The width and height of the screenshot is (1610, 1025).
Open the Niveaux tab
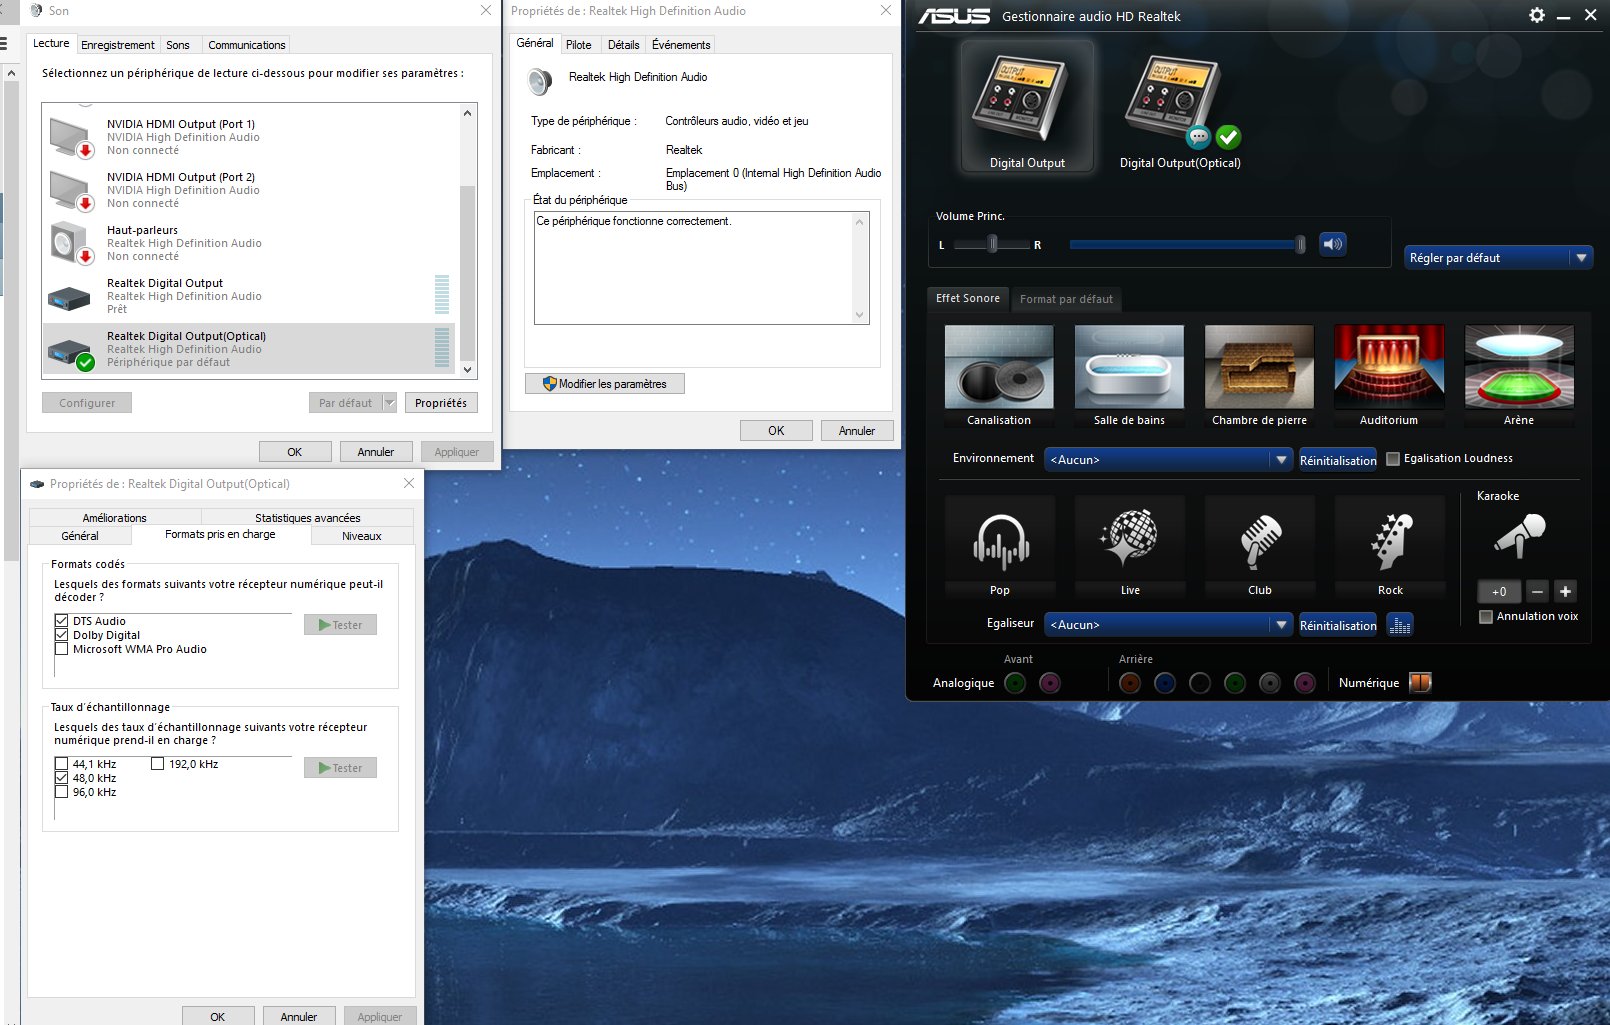coord(362,536)
